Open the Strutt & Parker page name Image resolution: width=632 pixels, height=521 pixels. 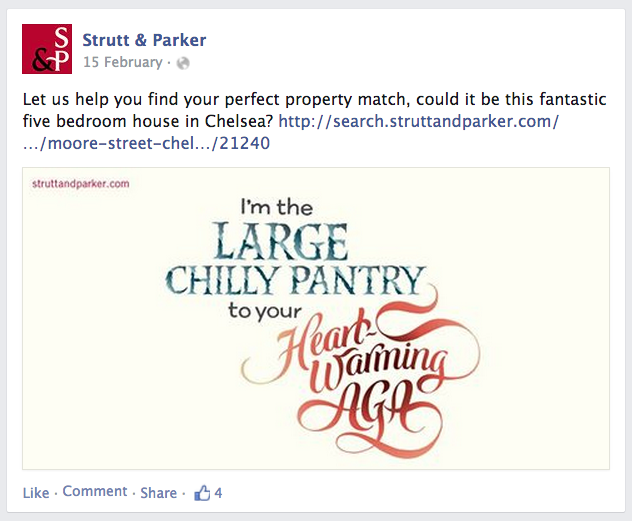click(145, 40)
